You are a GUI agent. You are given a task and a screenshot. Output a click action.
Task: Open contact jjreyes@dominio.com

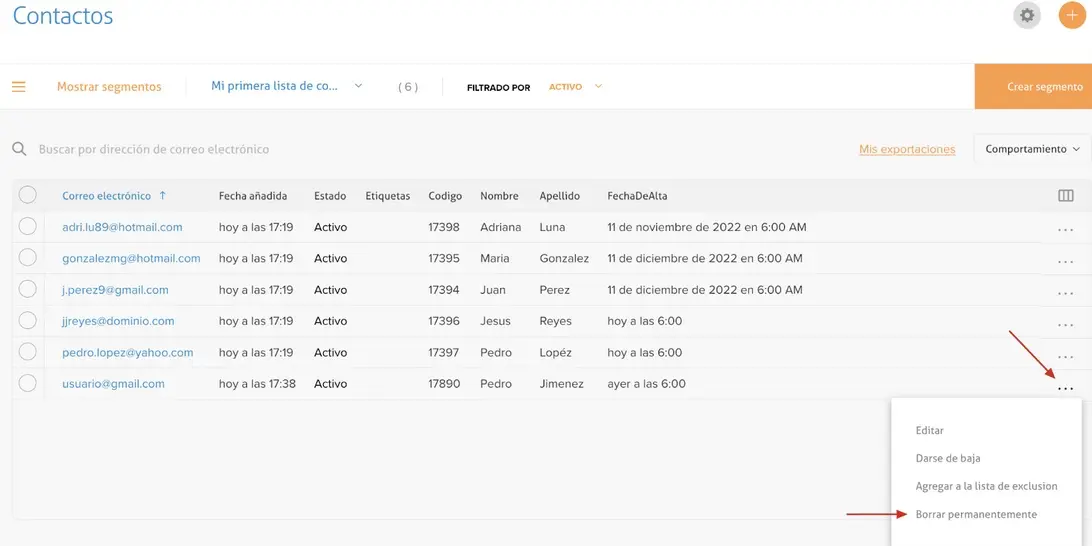coord(118,321)
